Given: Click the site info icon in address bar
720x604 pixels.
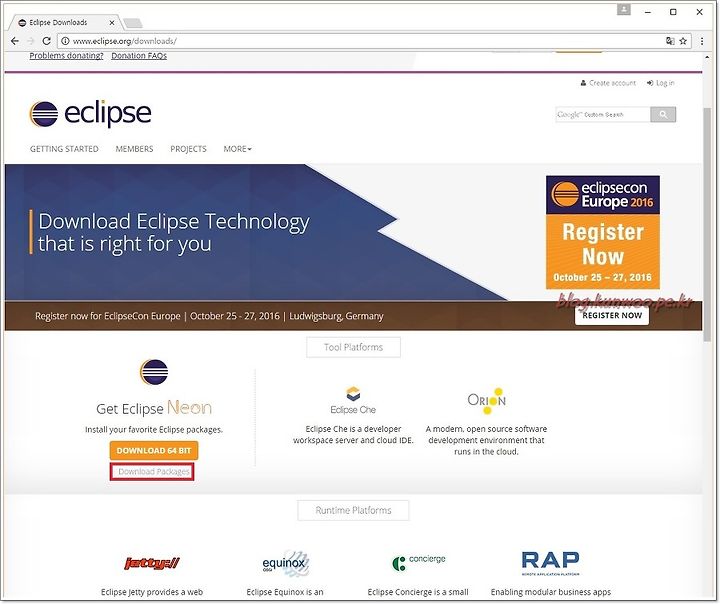Looking at the screenshot, I should (x=65, y=41).
